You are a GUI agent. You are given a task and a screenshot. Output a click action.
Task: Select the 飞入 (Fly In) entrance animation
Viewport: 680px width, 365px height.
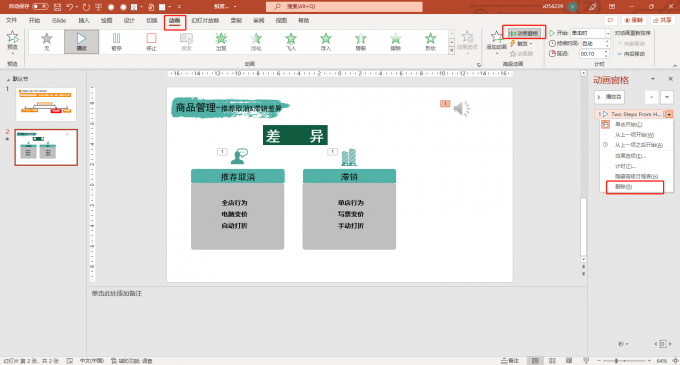pos(291,42)
